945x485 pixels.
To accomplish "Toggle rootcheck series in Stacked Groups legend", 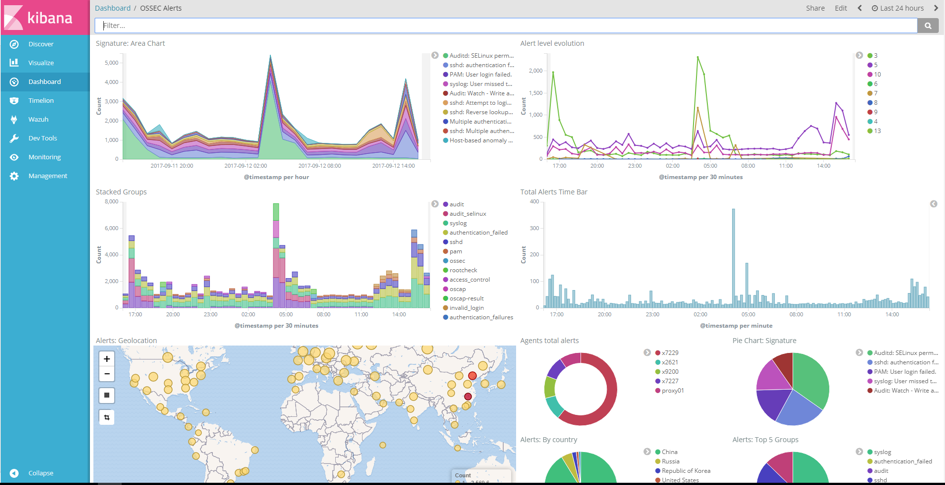I will (x=462, y=271).
